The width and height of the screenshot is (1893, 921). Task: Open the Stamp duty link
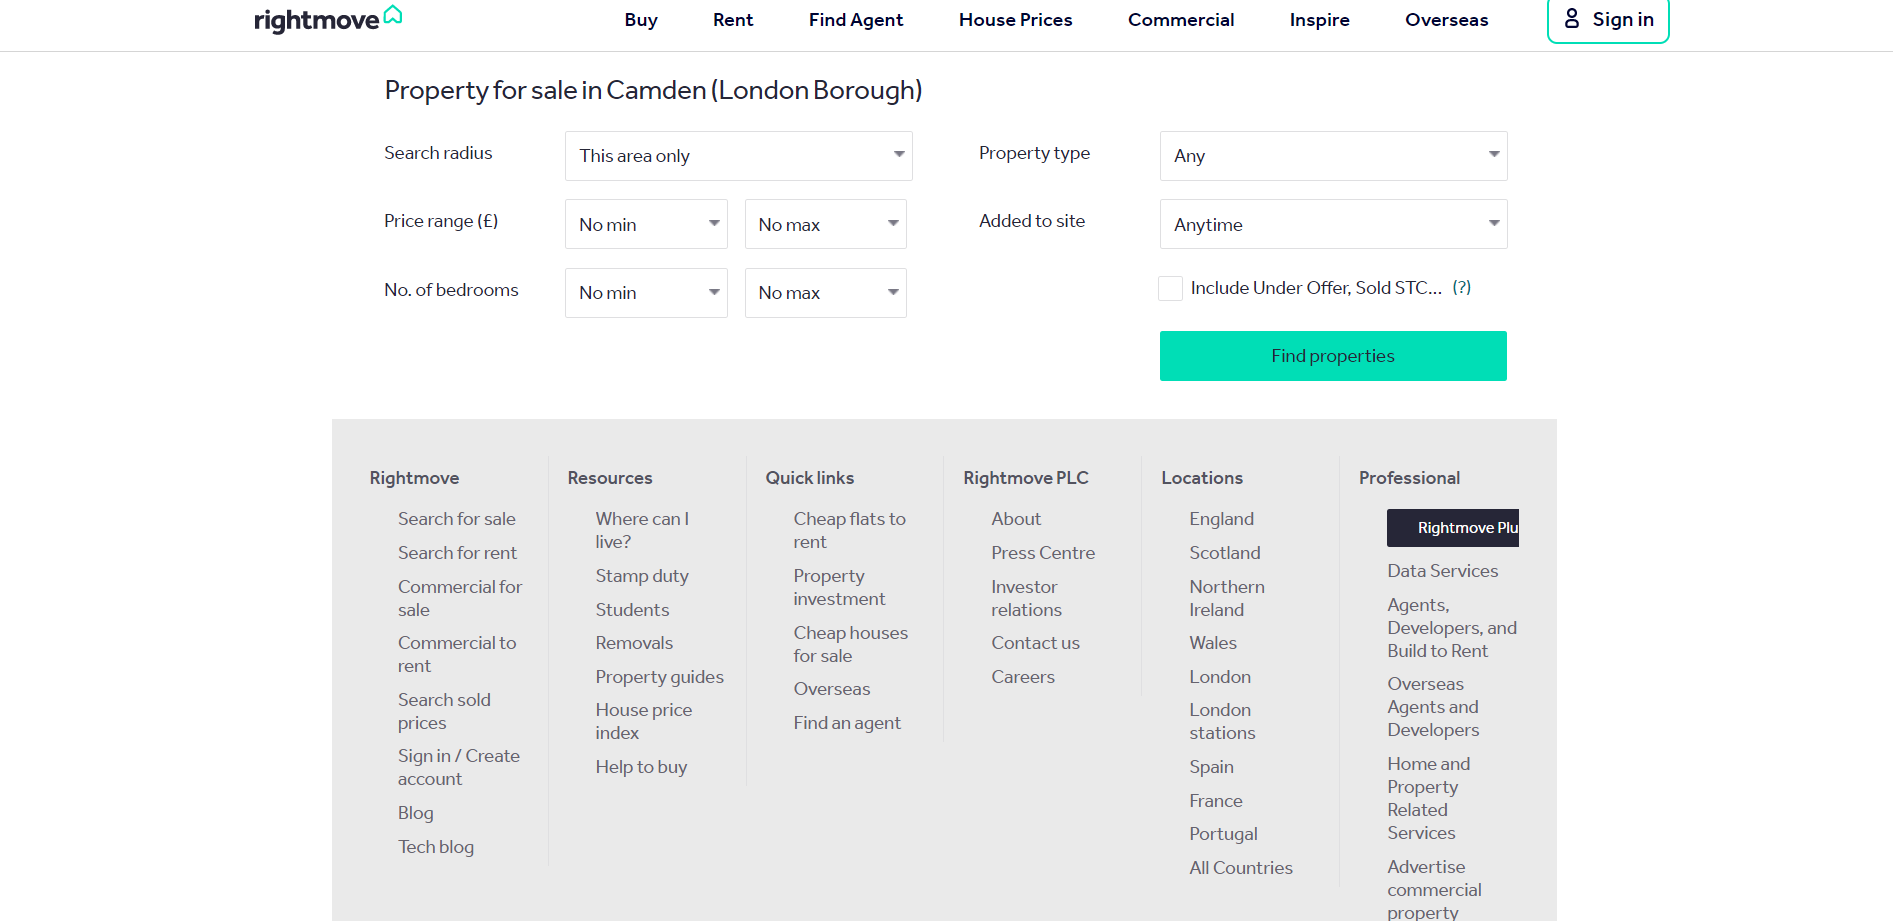click(642, 576)
